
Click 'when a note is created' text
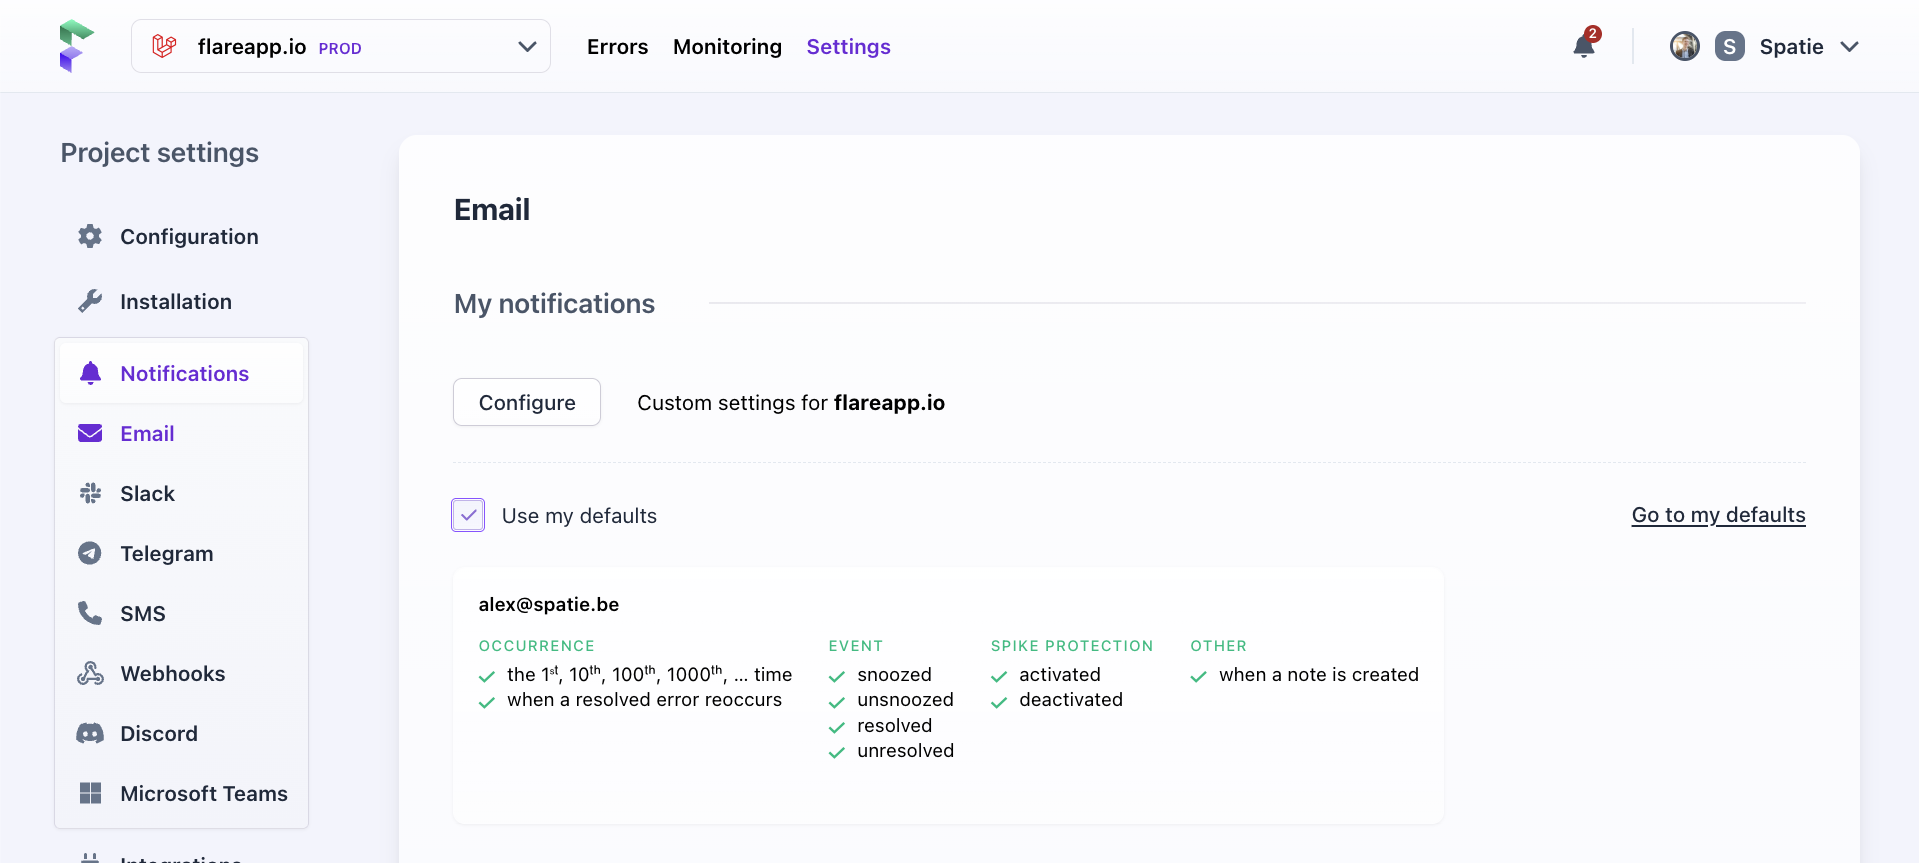1318,675
